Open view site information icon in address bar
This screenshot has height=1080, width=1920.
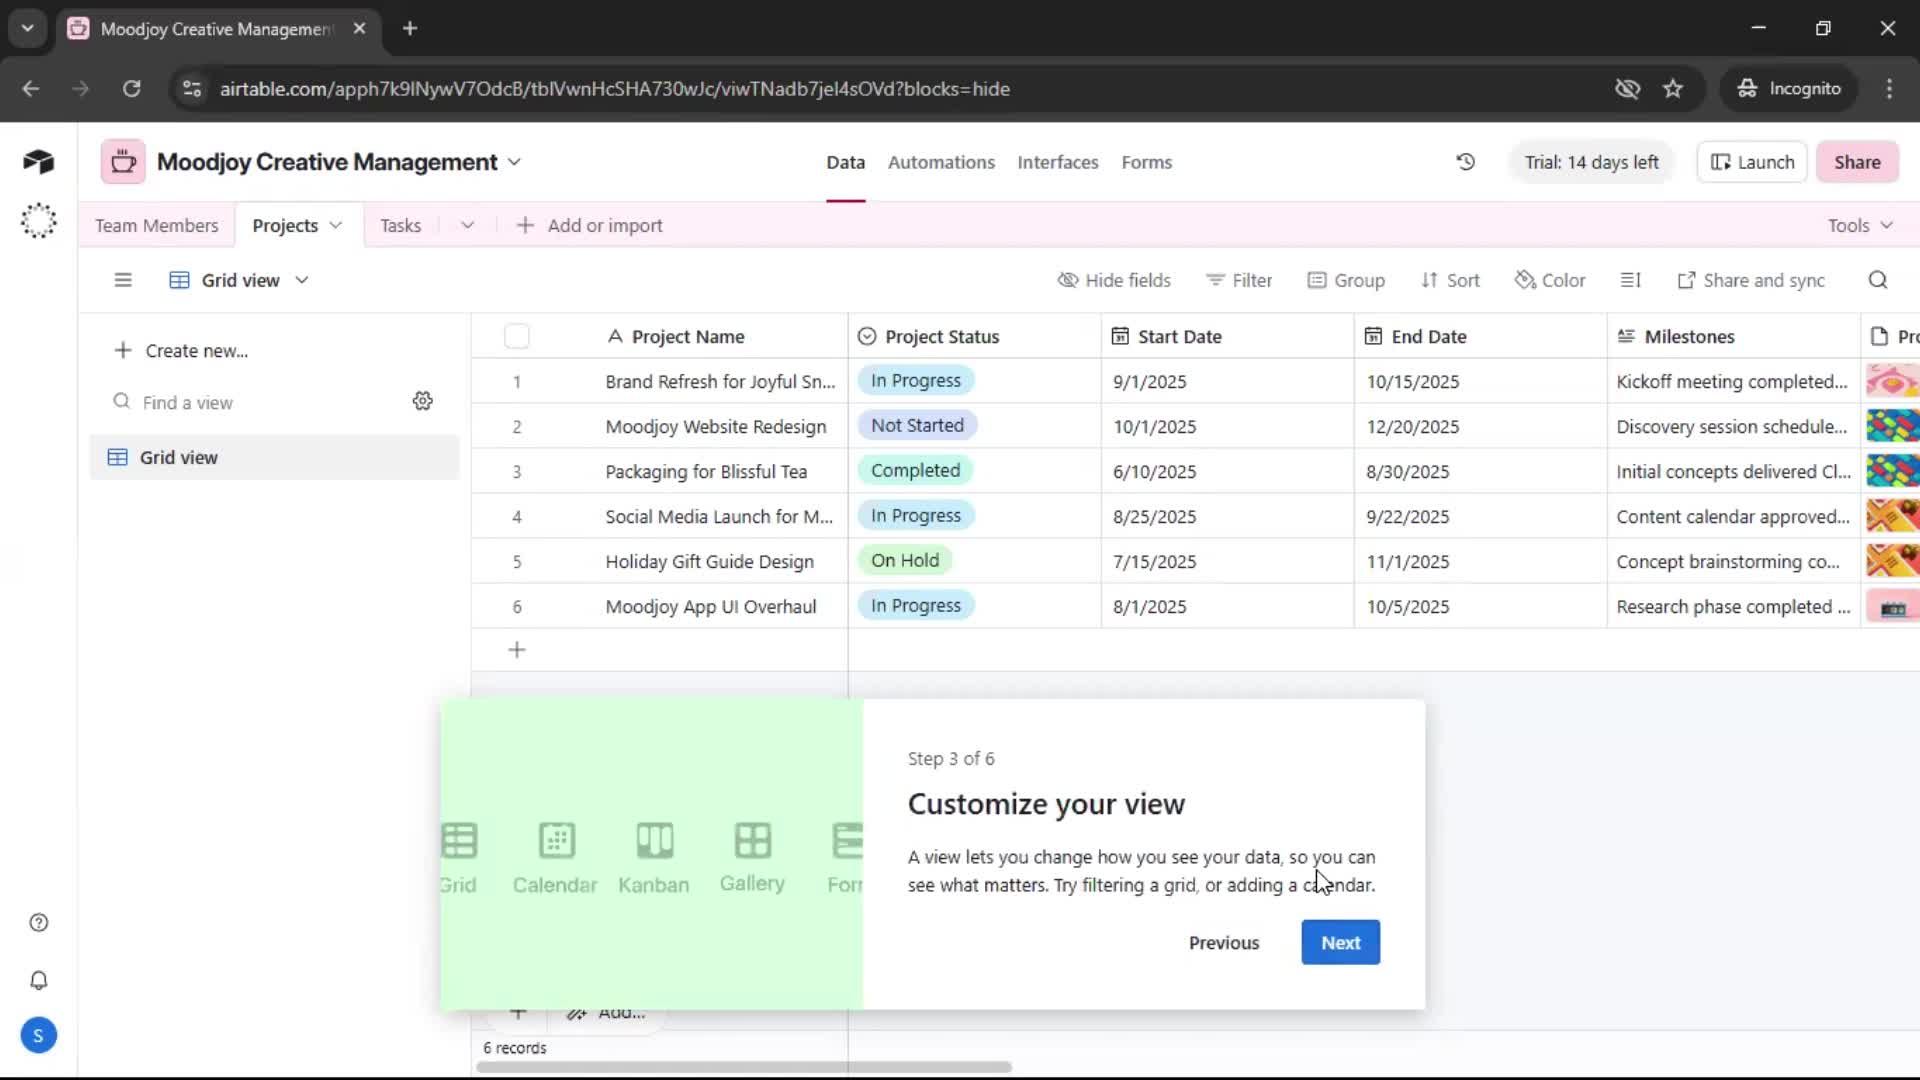(x=192, y=89)
